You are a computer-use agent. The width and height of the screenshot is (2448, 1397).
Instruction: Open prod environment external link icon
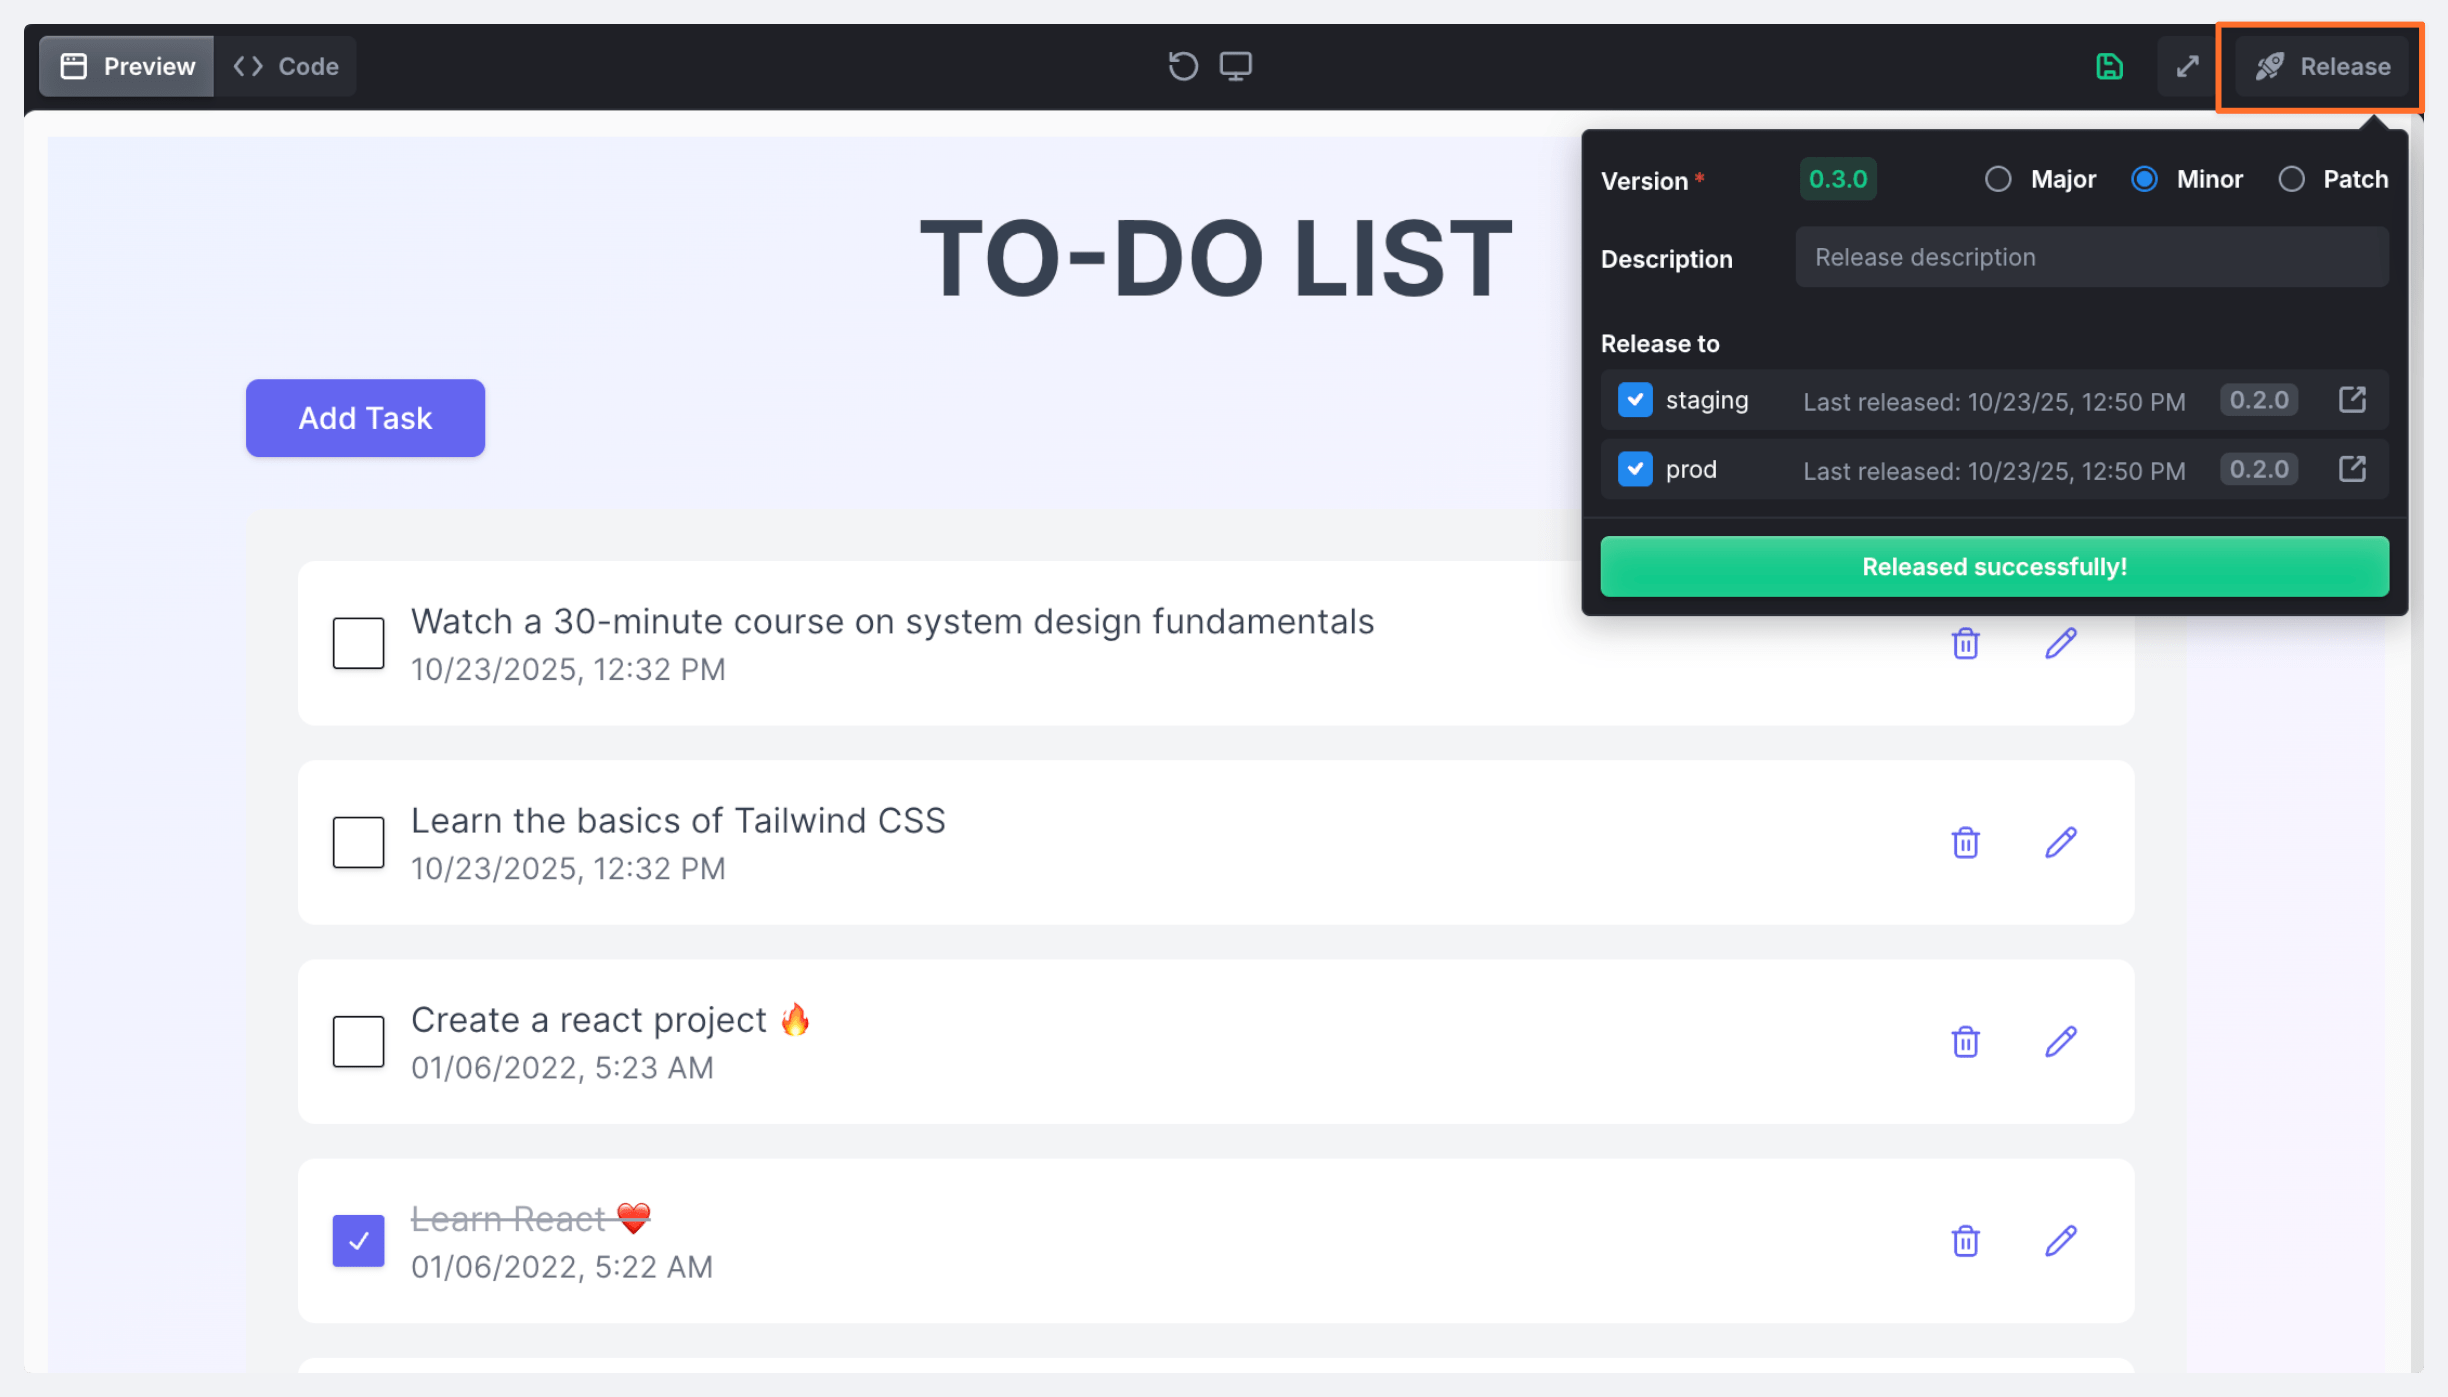[2352, 469]
